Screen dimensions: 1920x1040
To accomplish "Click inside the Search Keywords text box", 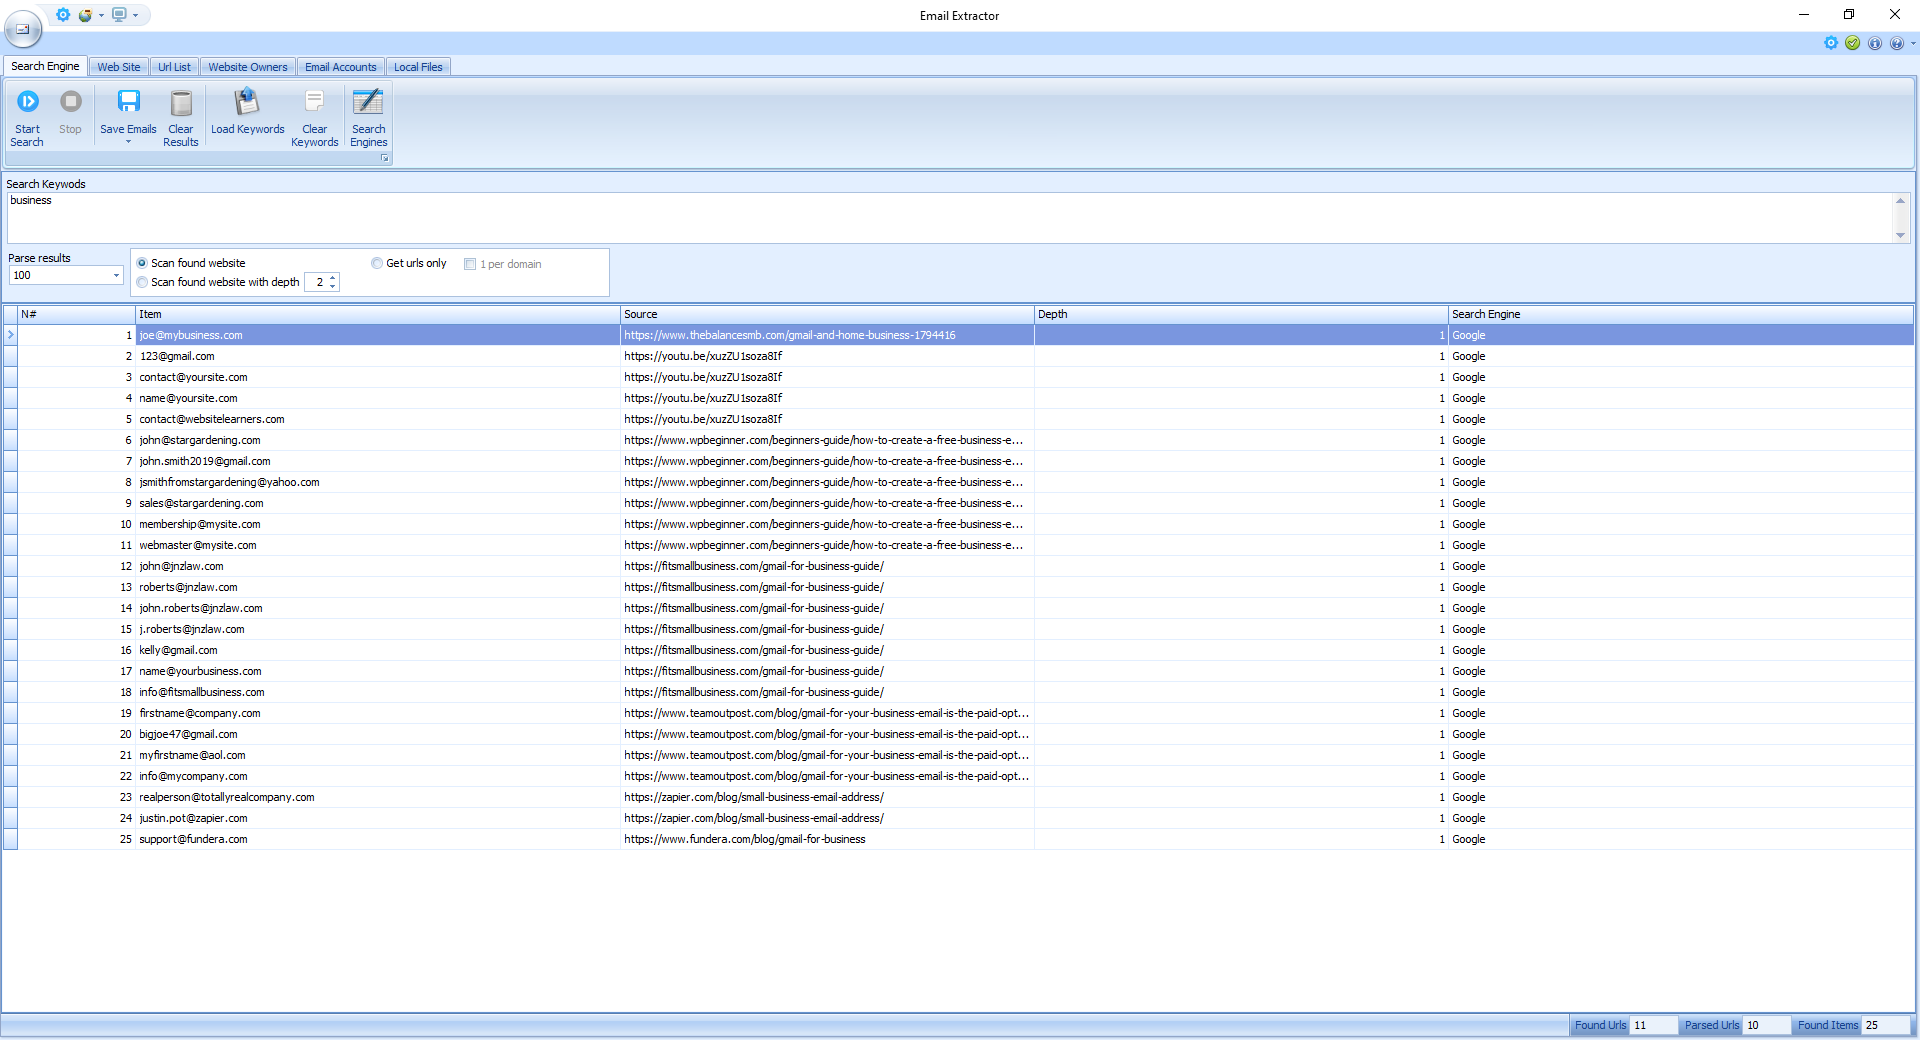I will click(950, 217).
